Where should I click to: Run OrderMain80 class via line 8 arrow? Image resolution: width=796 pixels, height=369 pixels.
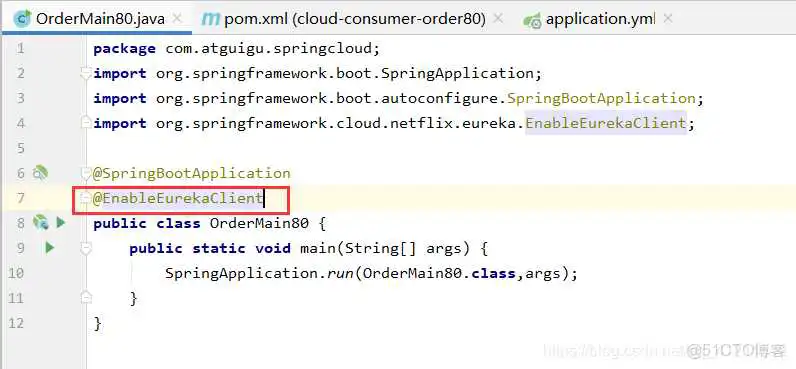click(x=61, y=222)
